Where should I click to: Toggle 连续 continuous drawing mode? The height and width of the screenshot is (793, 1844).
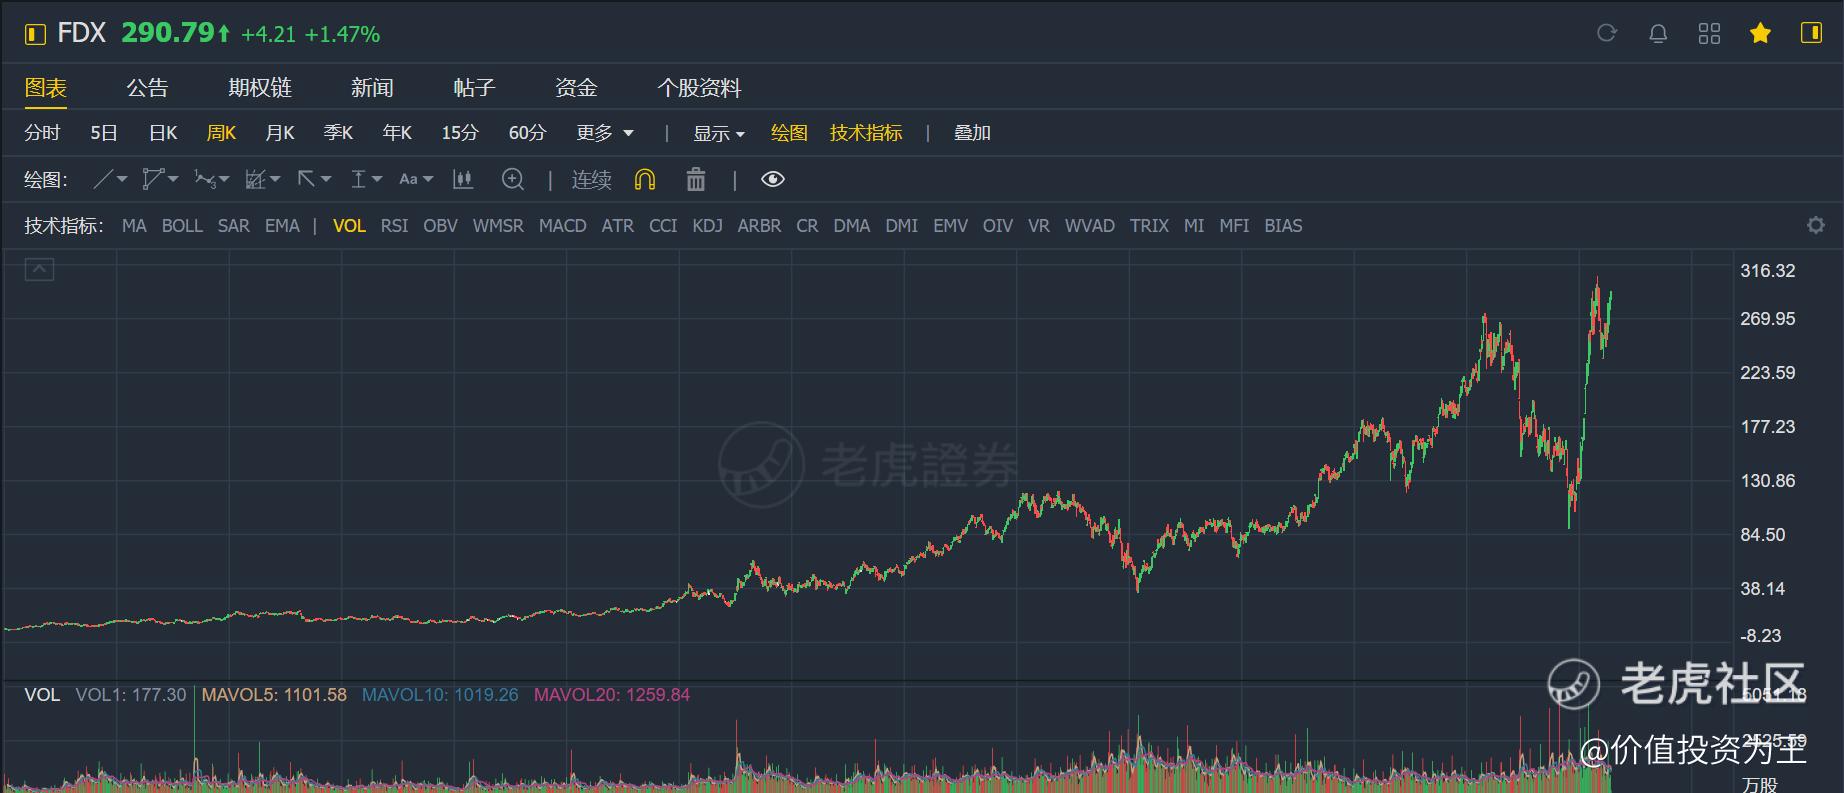coord(591,180)
